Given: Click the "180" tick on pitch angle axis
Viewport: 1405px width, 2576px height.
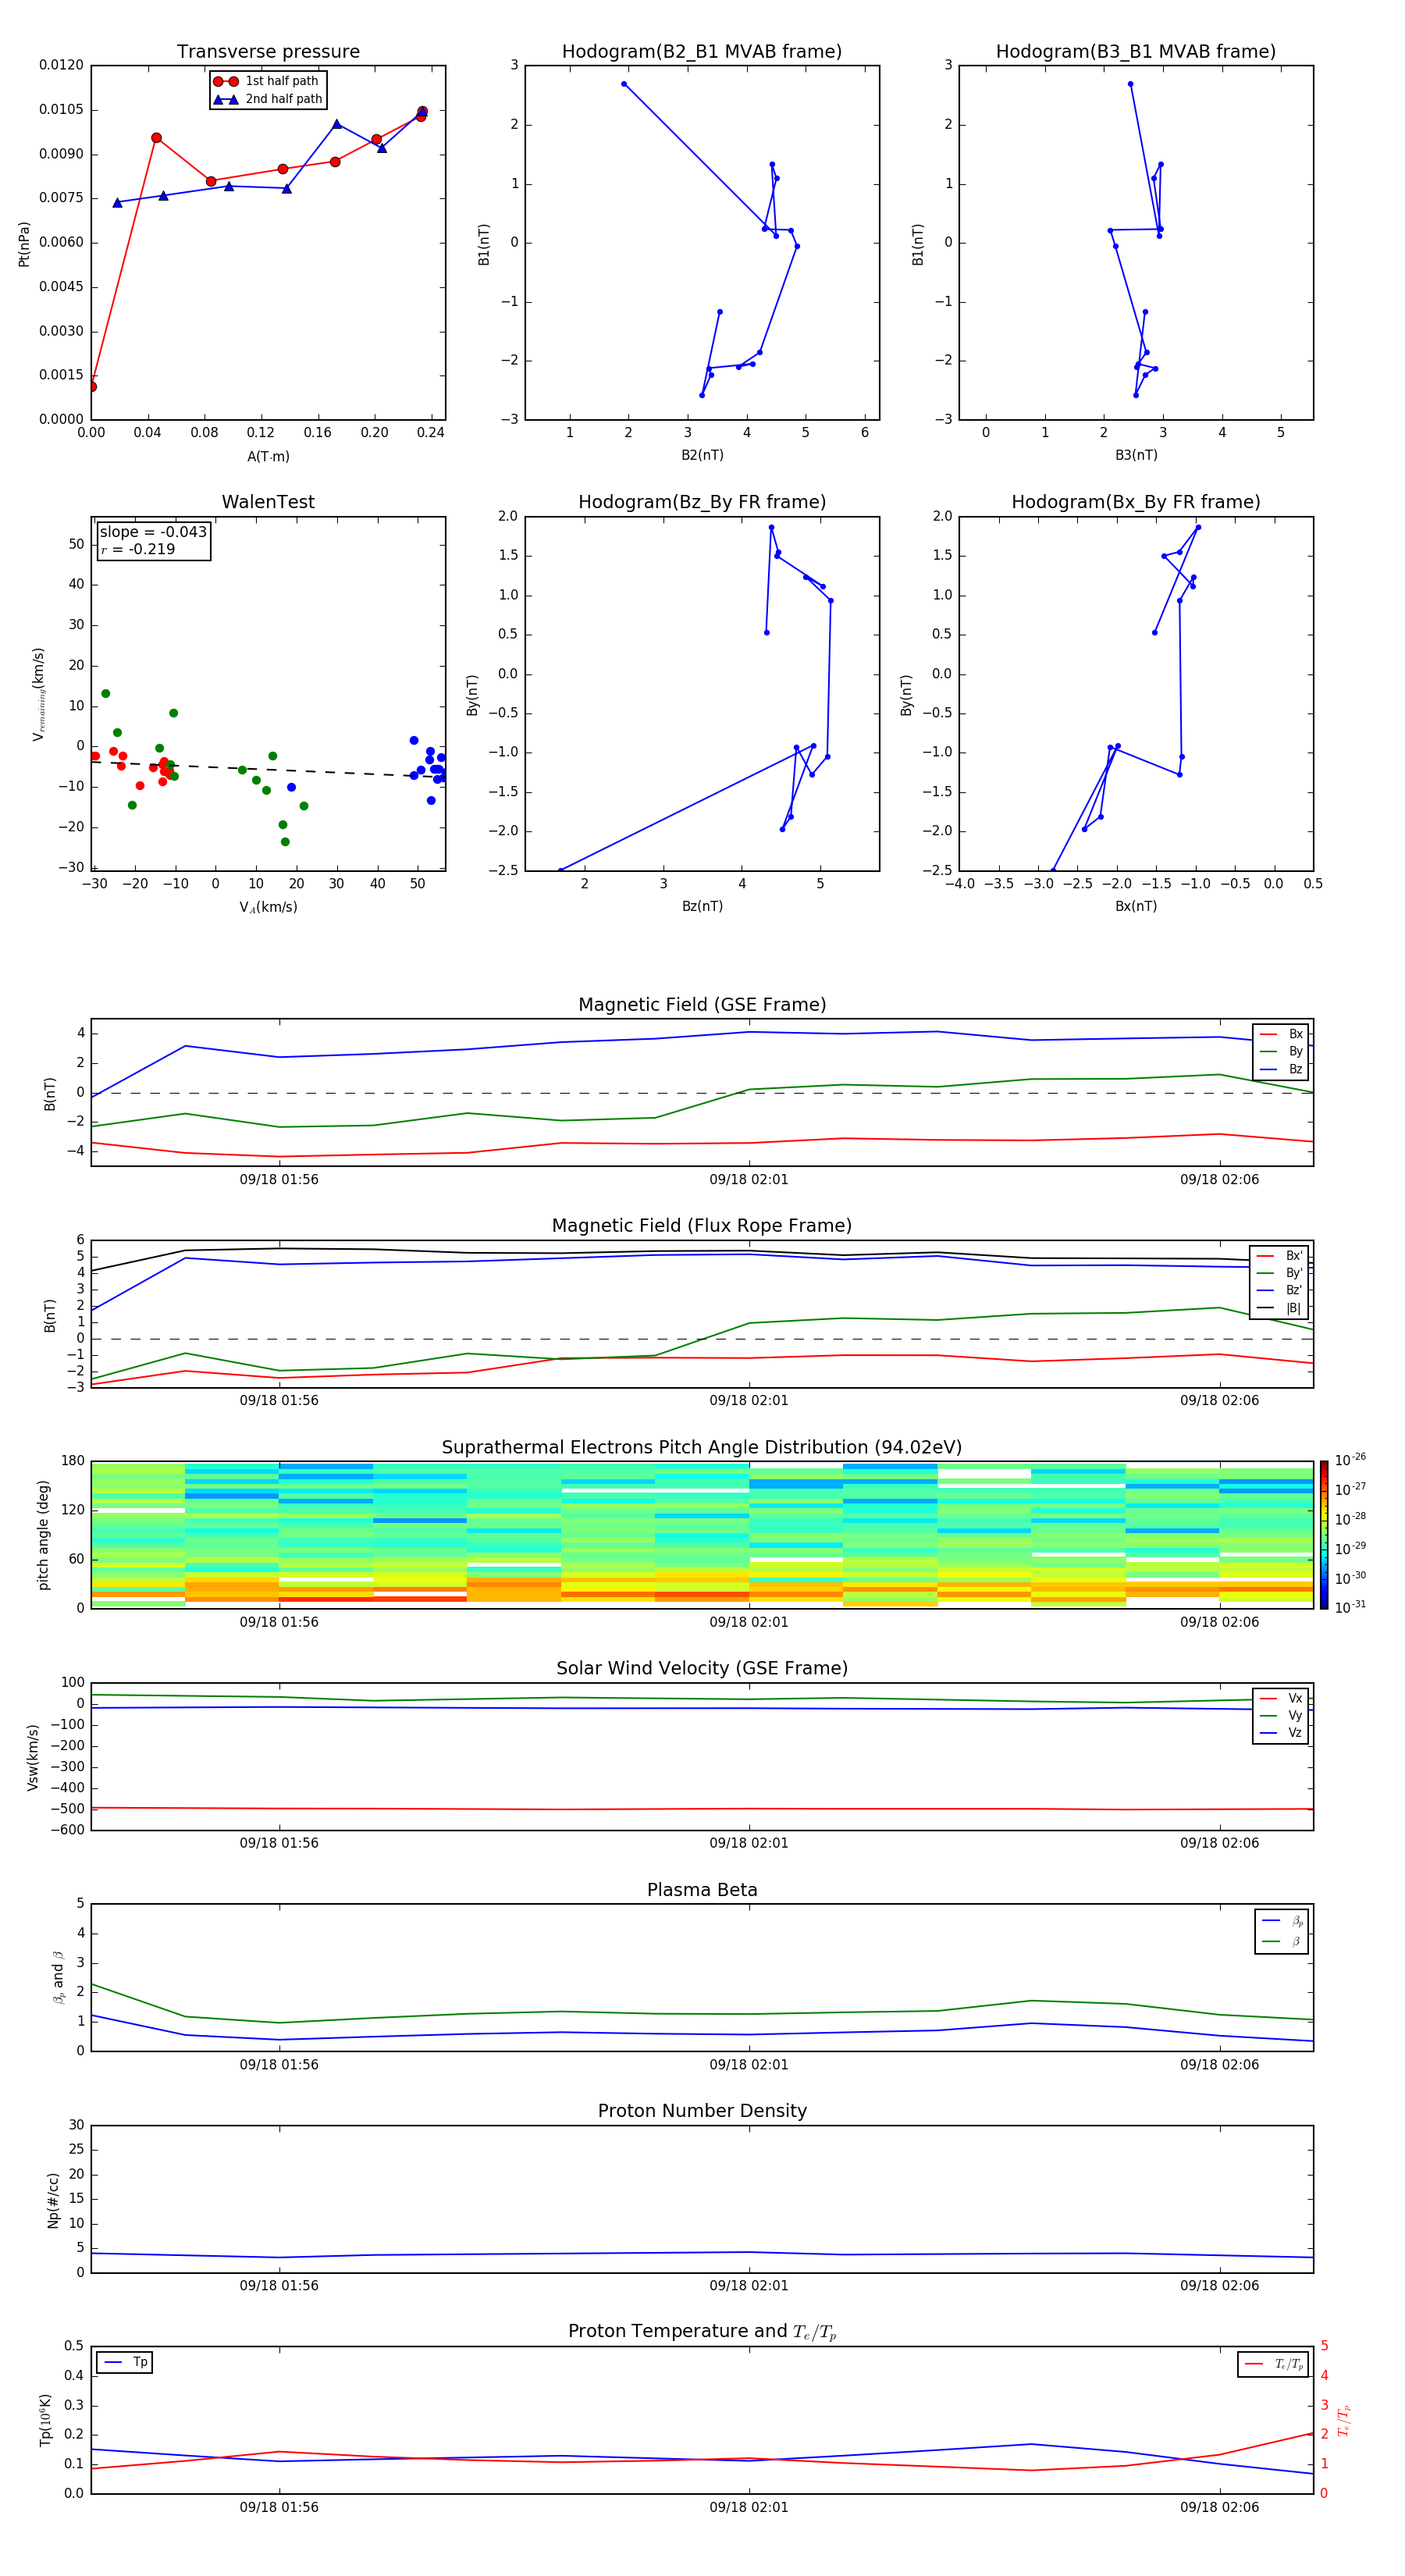Looking at the screenshot, I should pos(73,1461).
